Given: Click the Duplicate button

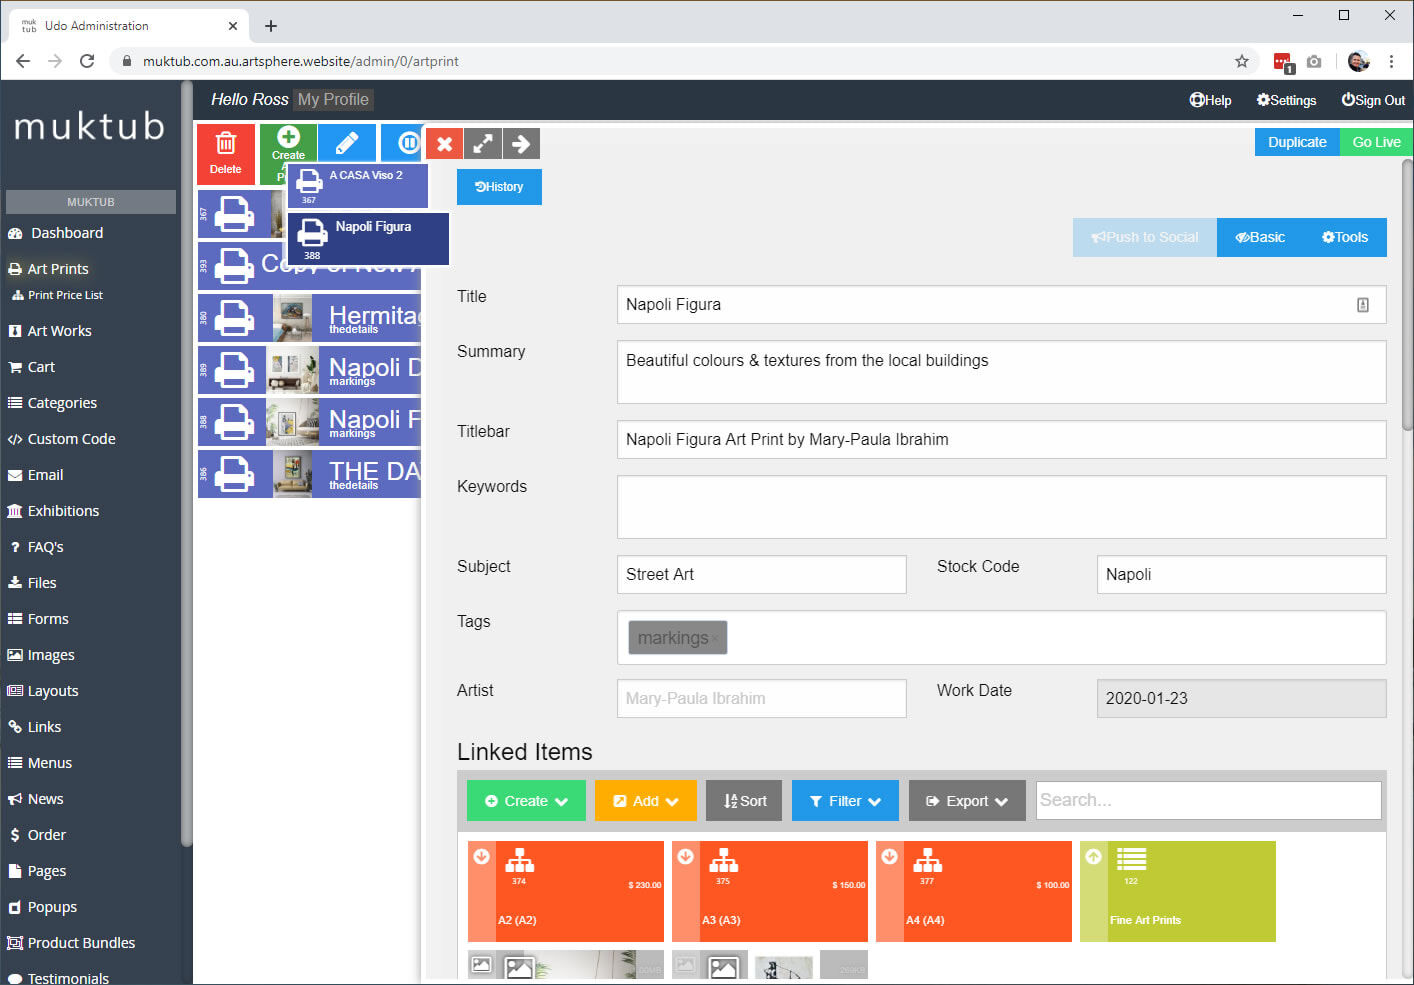Looking at the screenshot, I should 1297,142.
